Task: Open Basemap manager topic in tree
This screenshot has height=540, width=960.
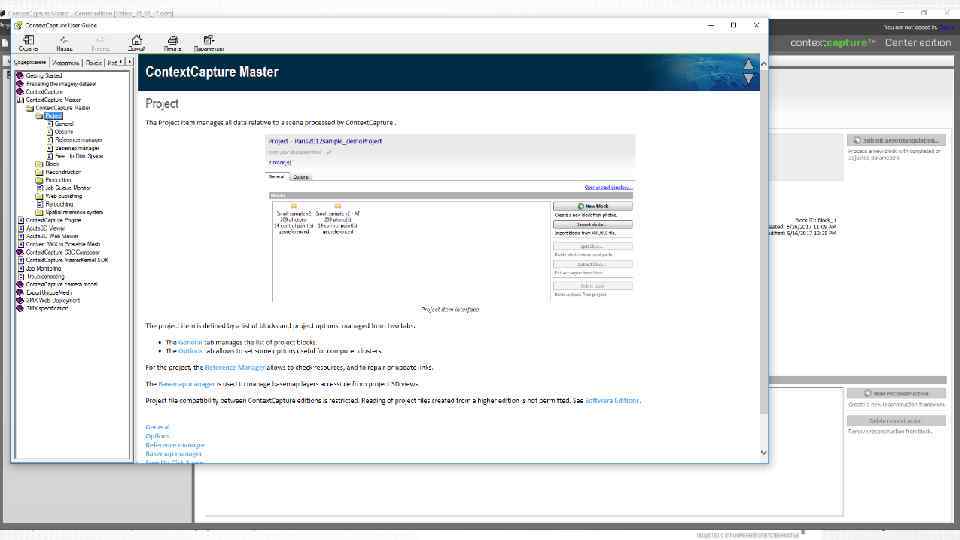Action: [x=77, y=148]
